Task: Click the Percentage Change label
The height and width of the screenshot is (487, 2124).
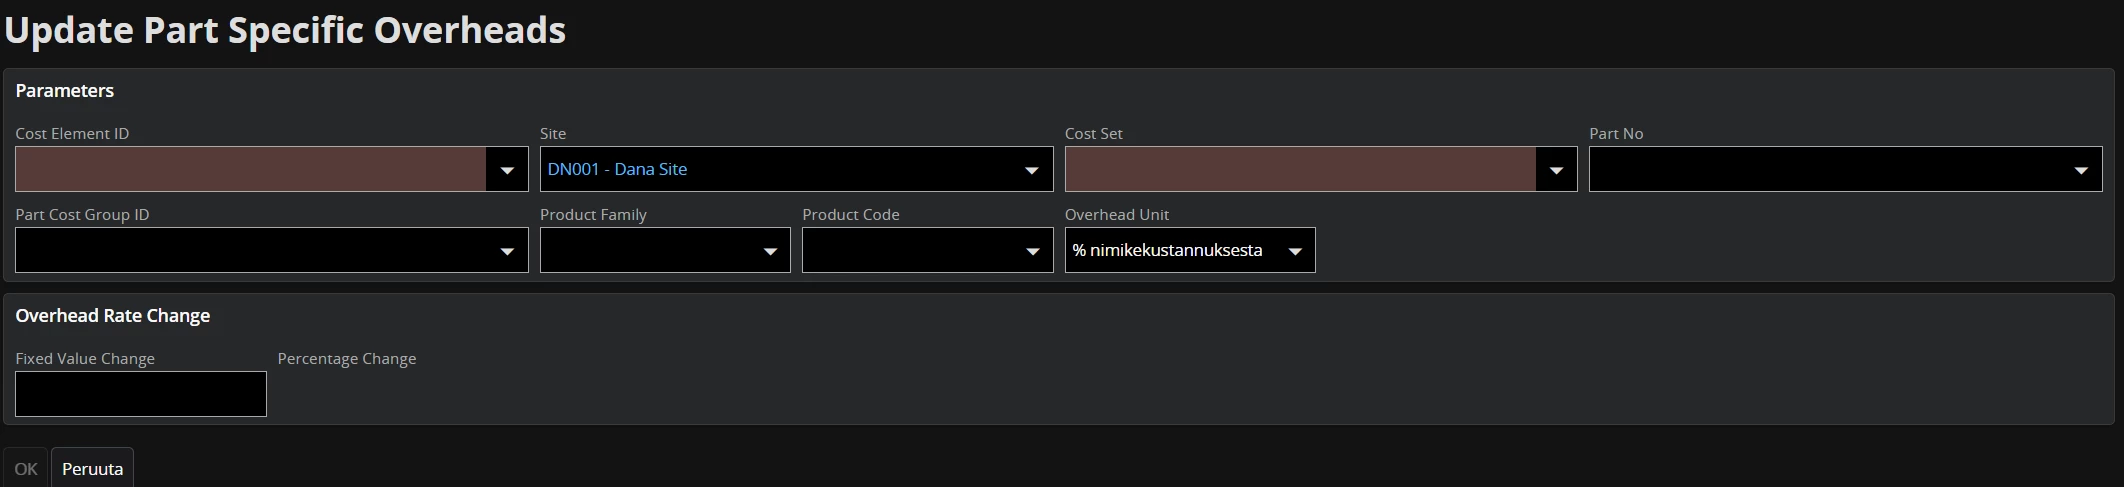Action: pyautogui.click(x=347, y=359)
